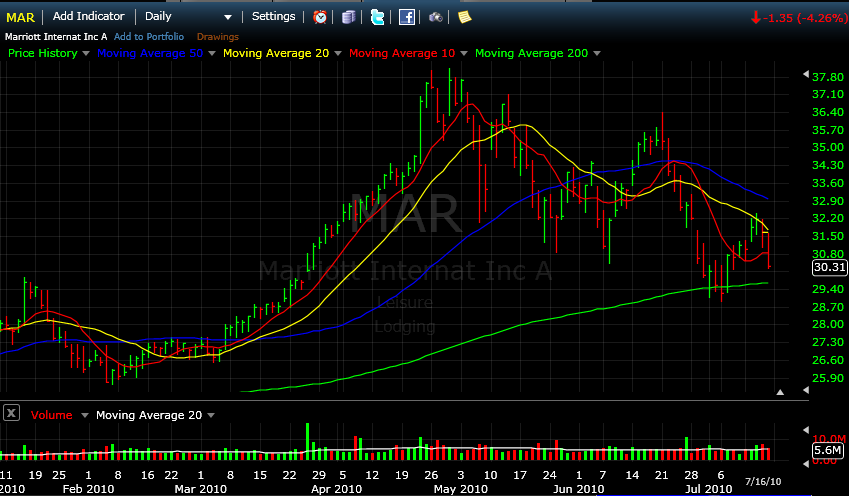Click the lower arrow on the price scale
Viewport: 849px width, 496px height.
point(806,390)
